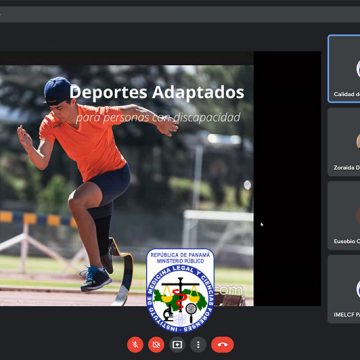Select the IMELCF participant tile
Screen dimensions: 360x360
[344, 289]
